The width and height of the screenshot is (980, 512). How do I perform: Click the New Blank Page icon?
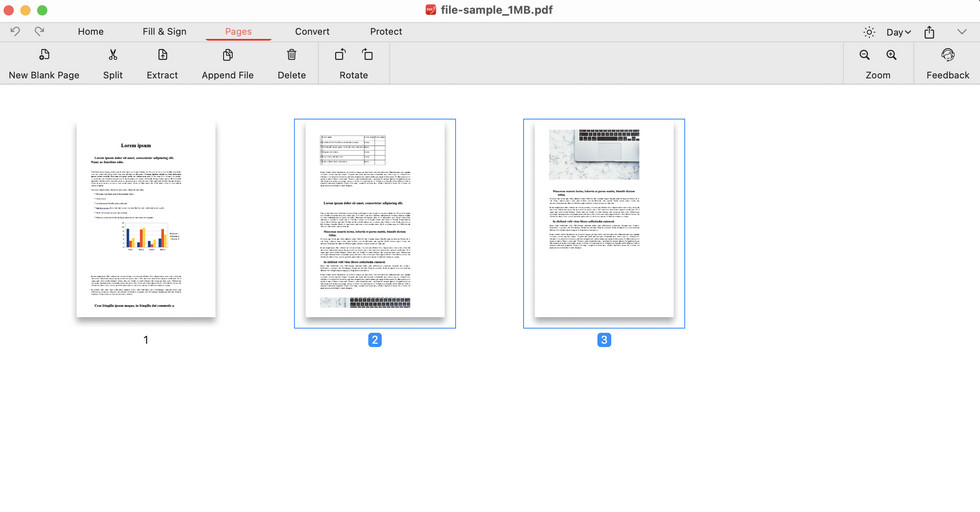pos(44,55)
